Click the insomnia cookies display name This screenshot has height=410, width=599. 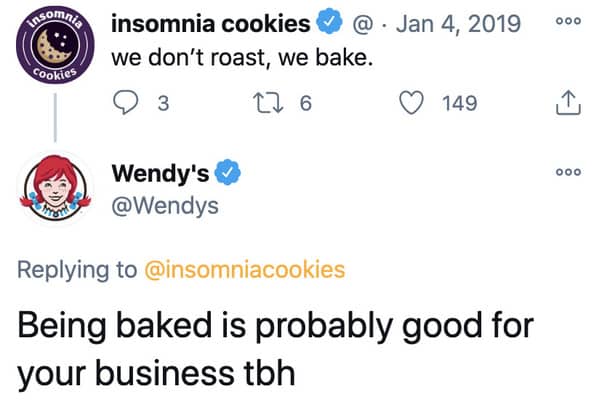click(x=210, y=24)
